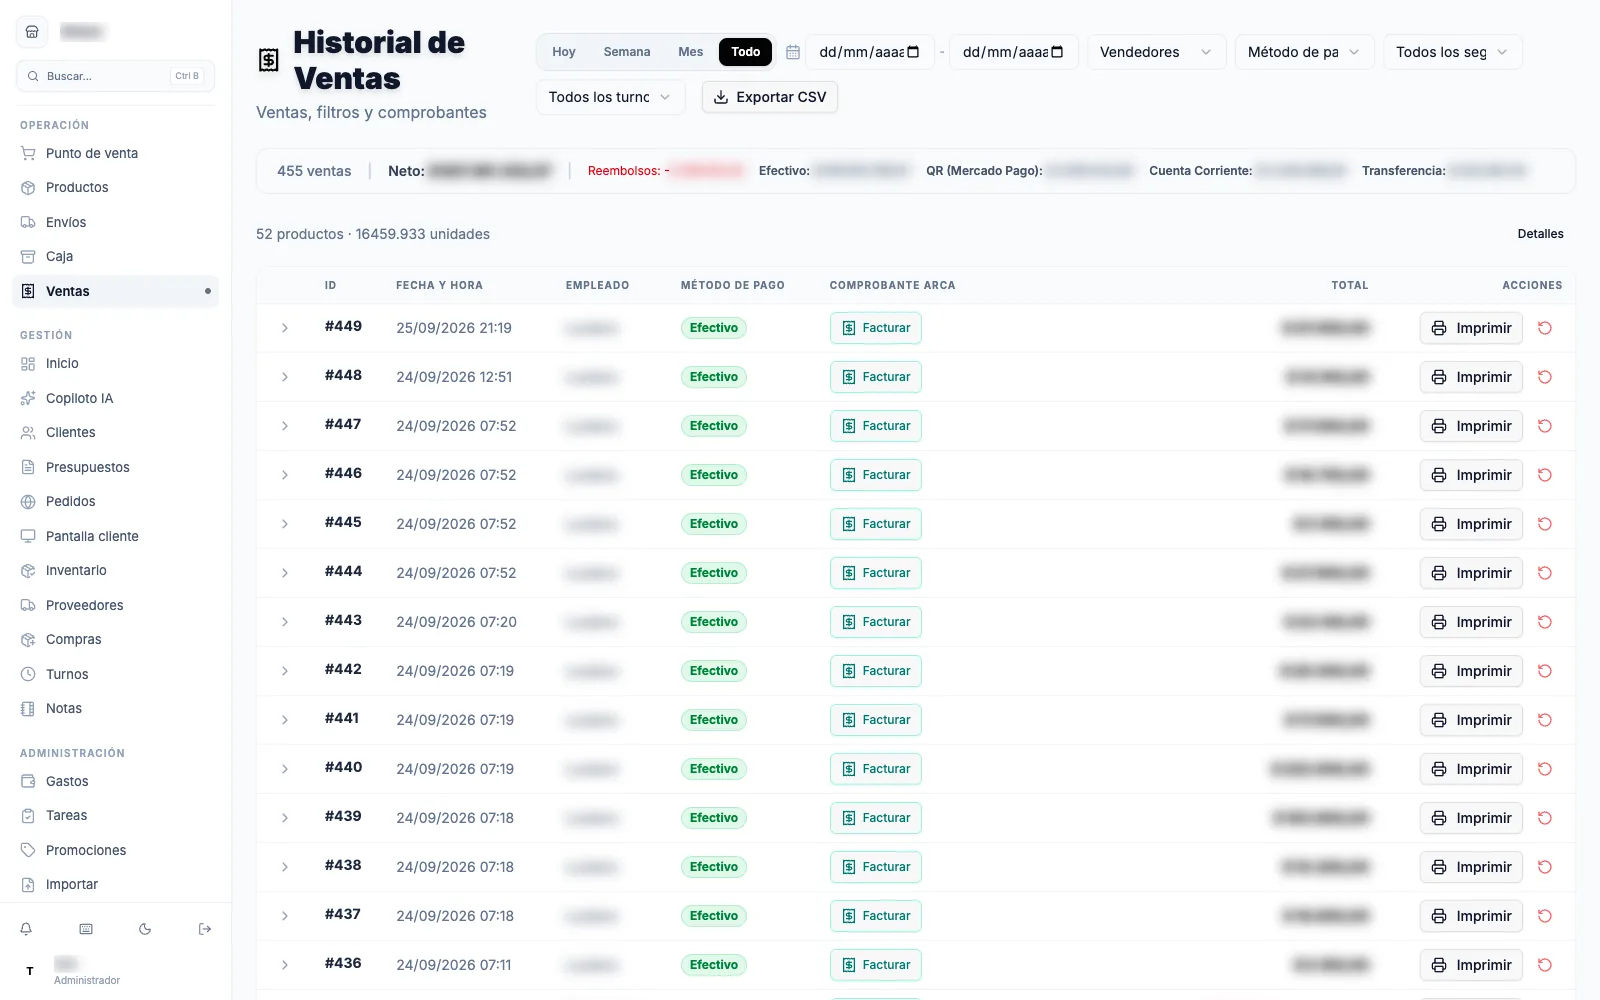1600x1000 pixels.
Task: Open the Todos los turnos dropdown
Action: [610, 97]
